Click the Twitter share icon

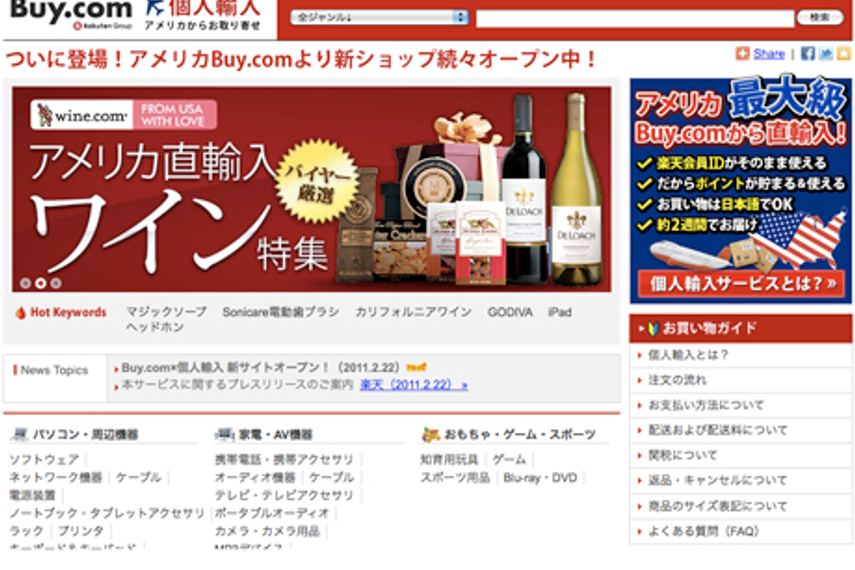(x=826, y=53)
